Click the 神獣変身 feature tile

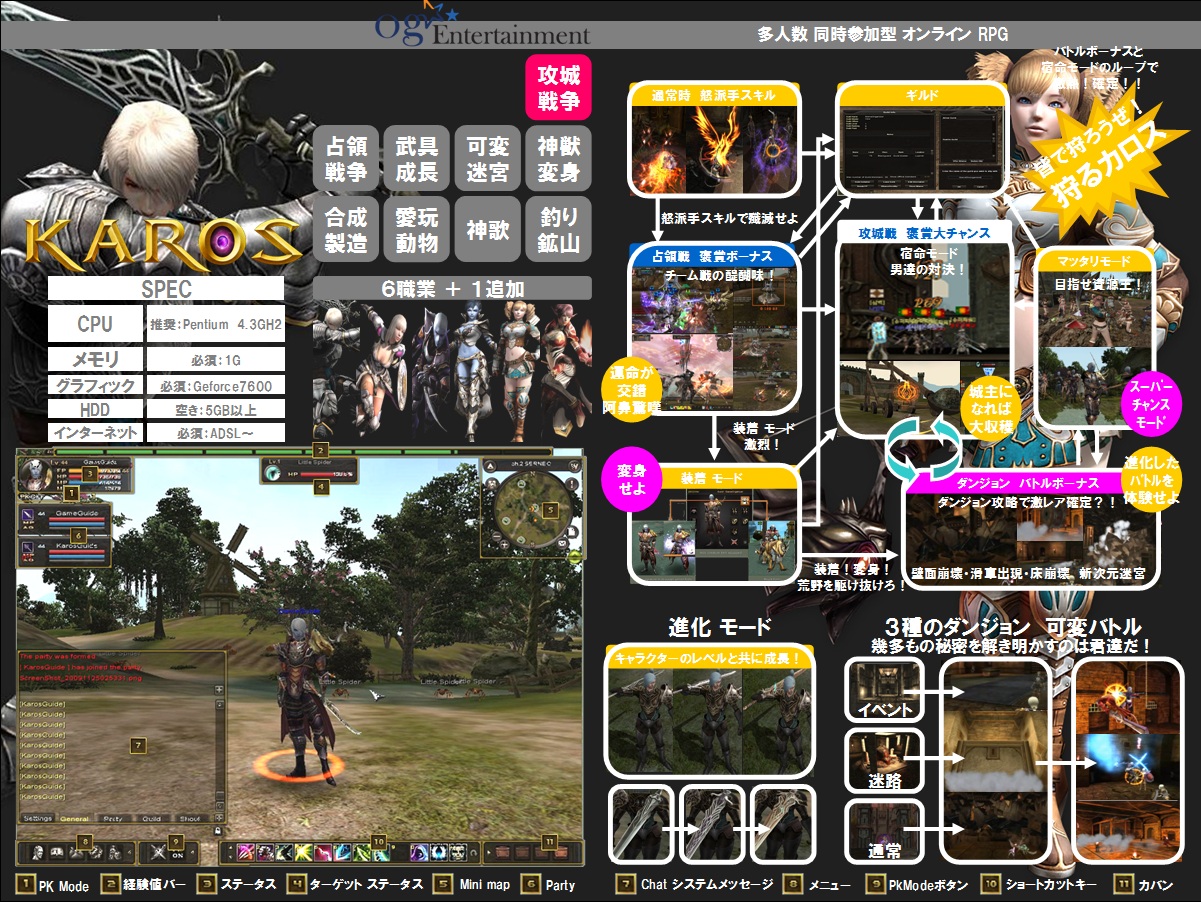558,159
